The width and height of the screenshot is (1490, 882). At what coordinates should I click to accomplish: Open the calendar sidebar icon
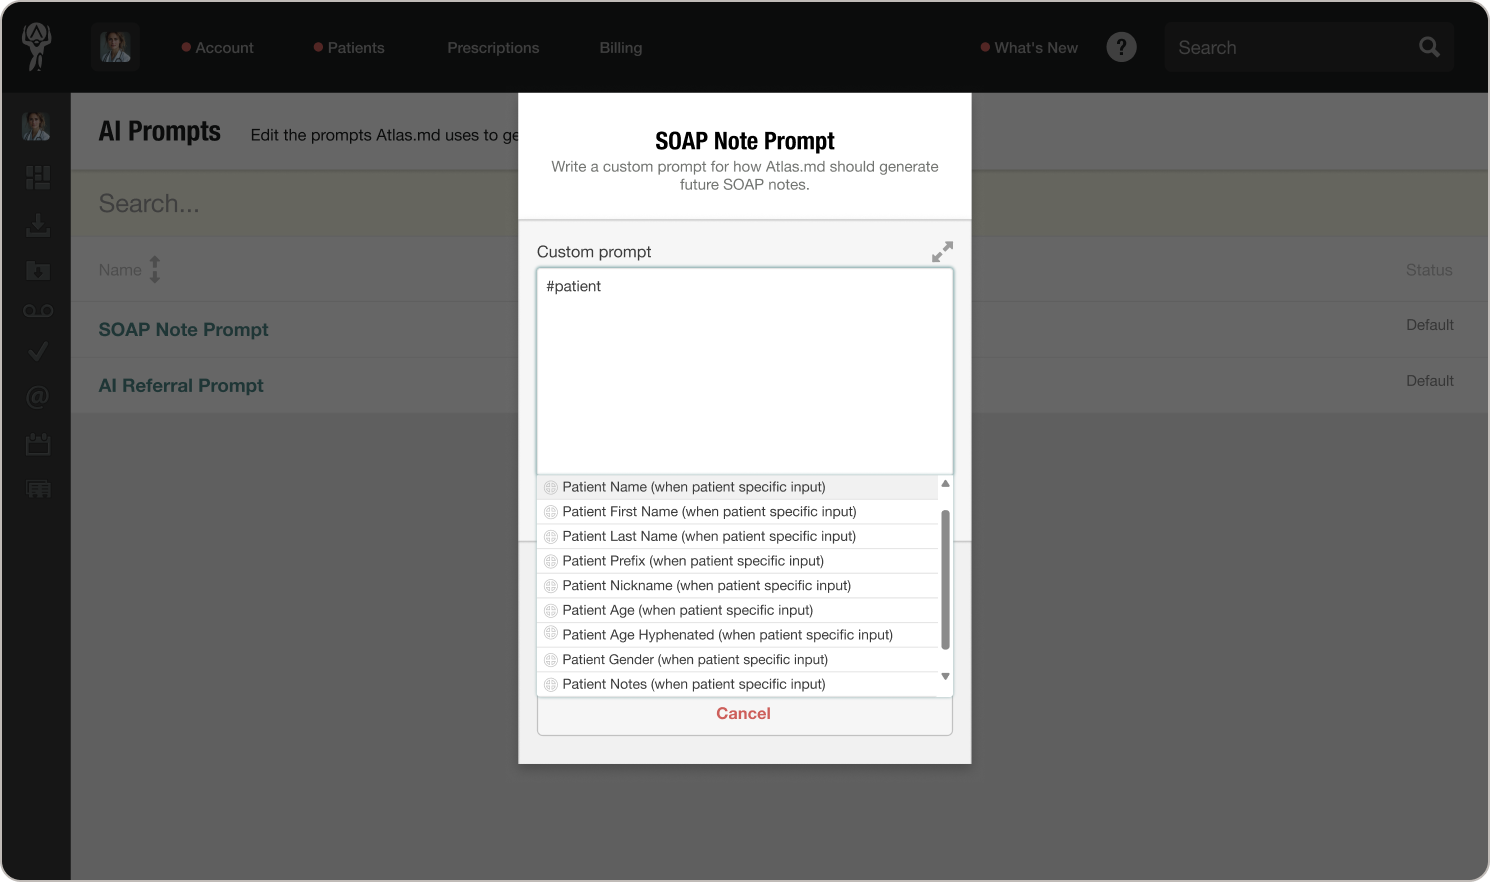point(38,444)
